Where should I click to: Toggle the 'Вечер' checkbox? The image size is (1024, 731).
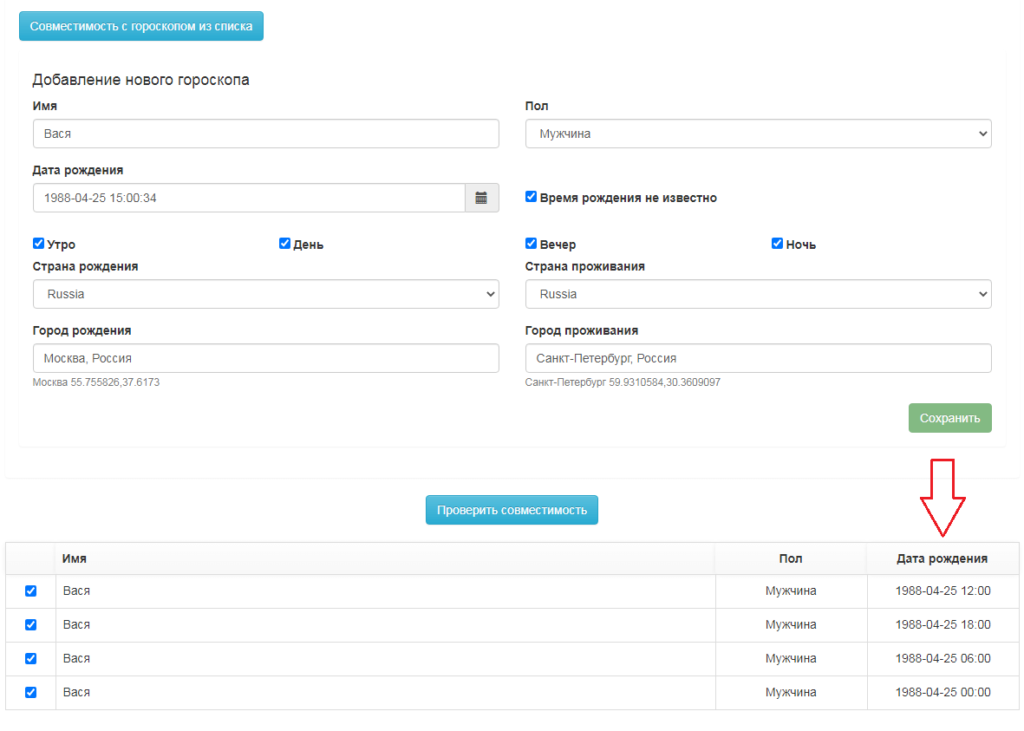click(531, 243)
